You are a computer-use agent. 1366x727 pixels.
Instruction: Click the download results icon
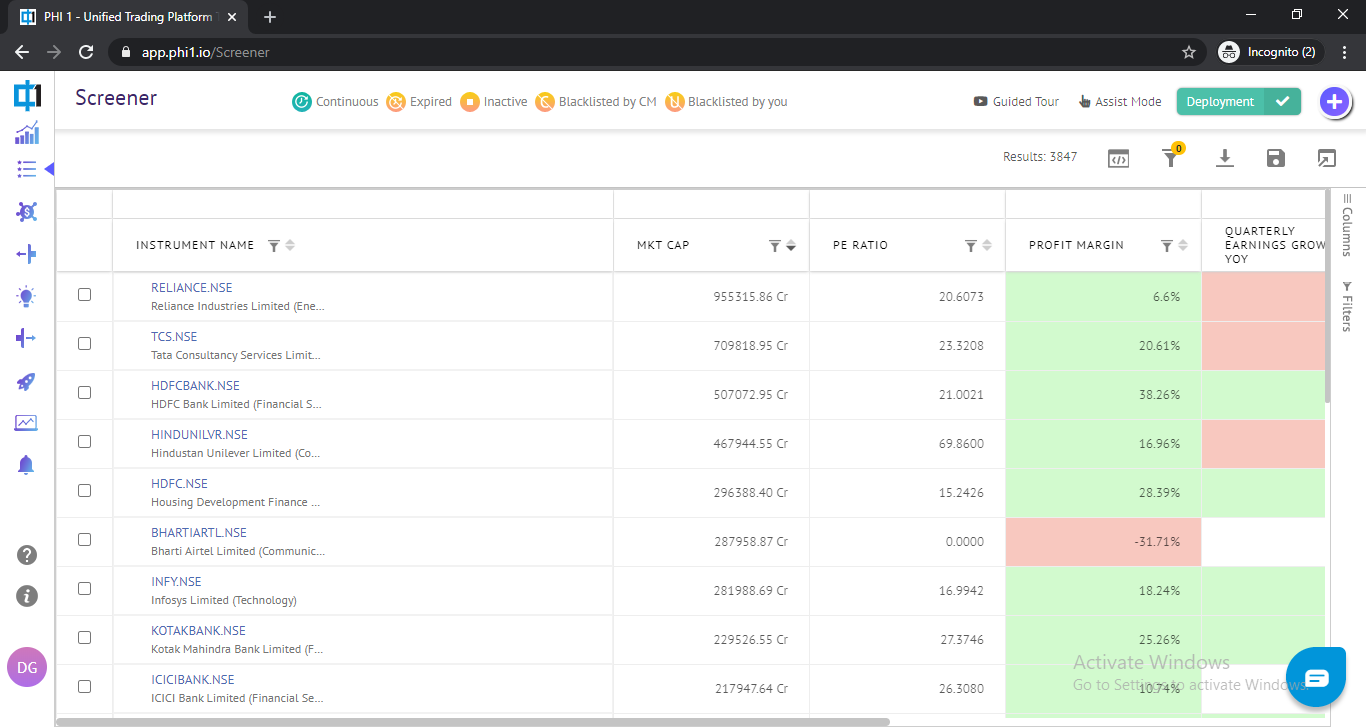pos(1224,158)
